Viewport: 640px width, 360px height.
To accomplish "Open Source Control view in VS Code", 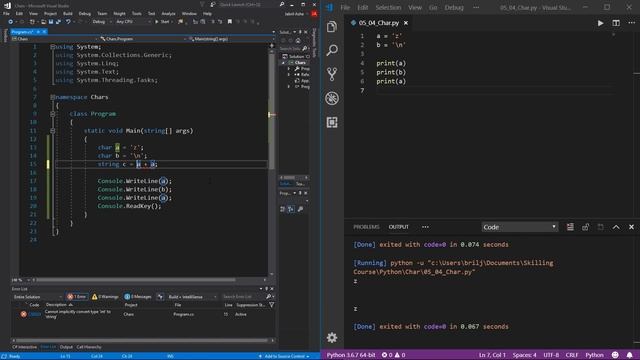I will 332,74.
